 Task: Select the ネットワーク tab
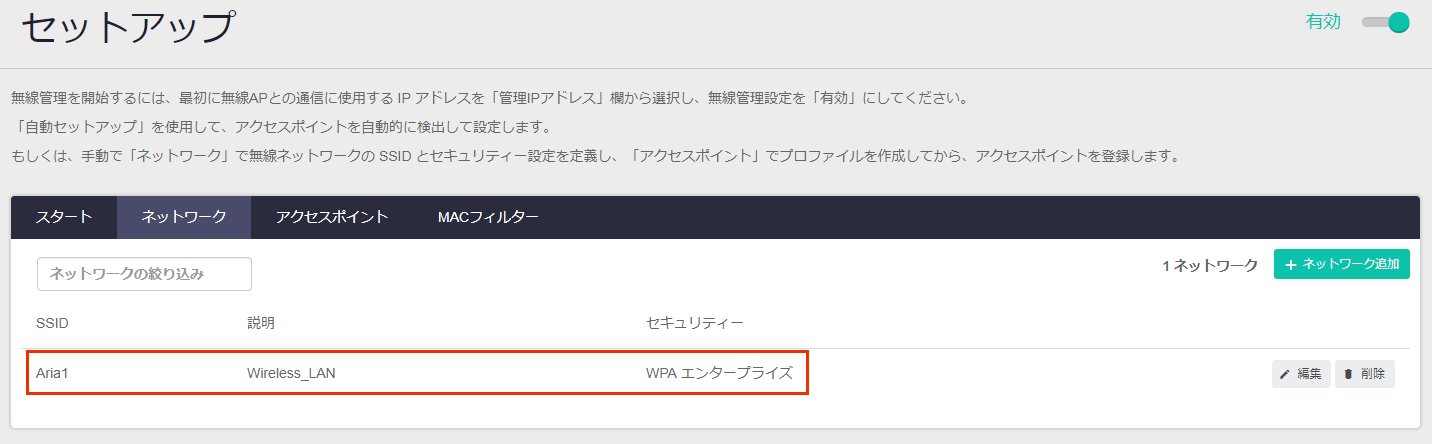(x=184, y=217)
